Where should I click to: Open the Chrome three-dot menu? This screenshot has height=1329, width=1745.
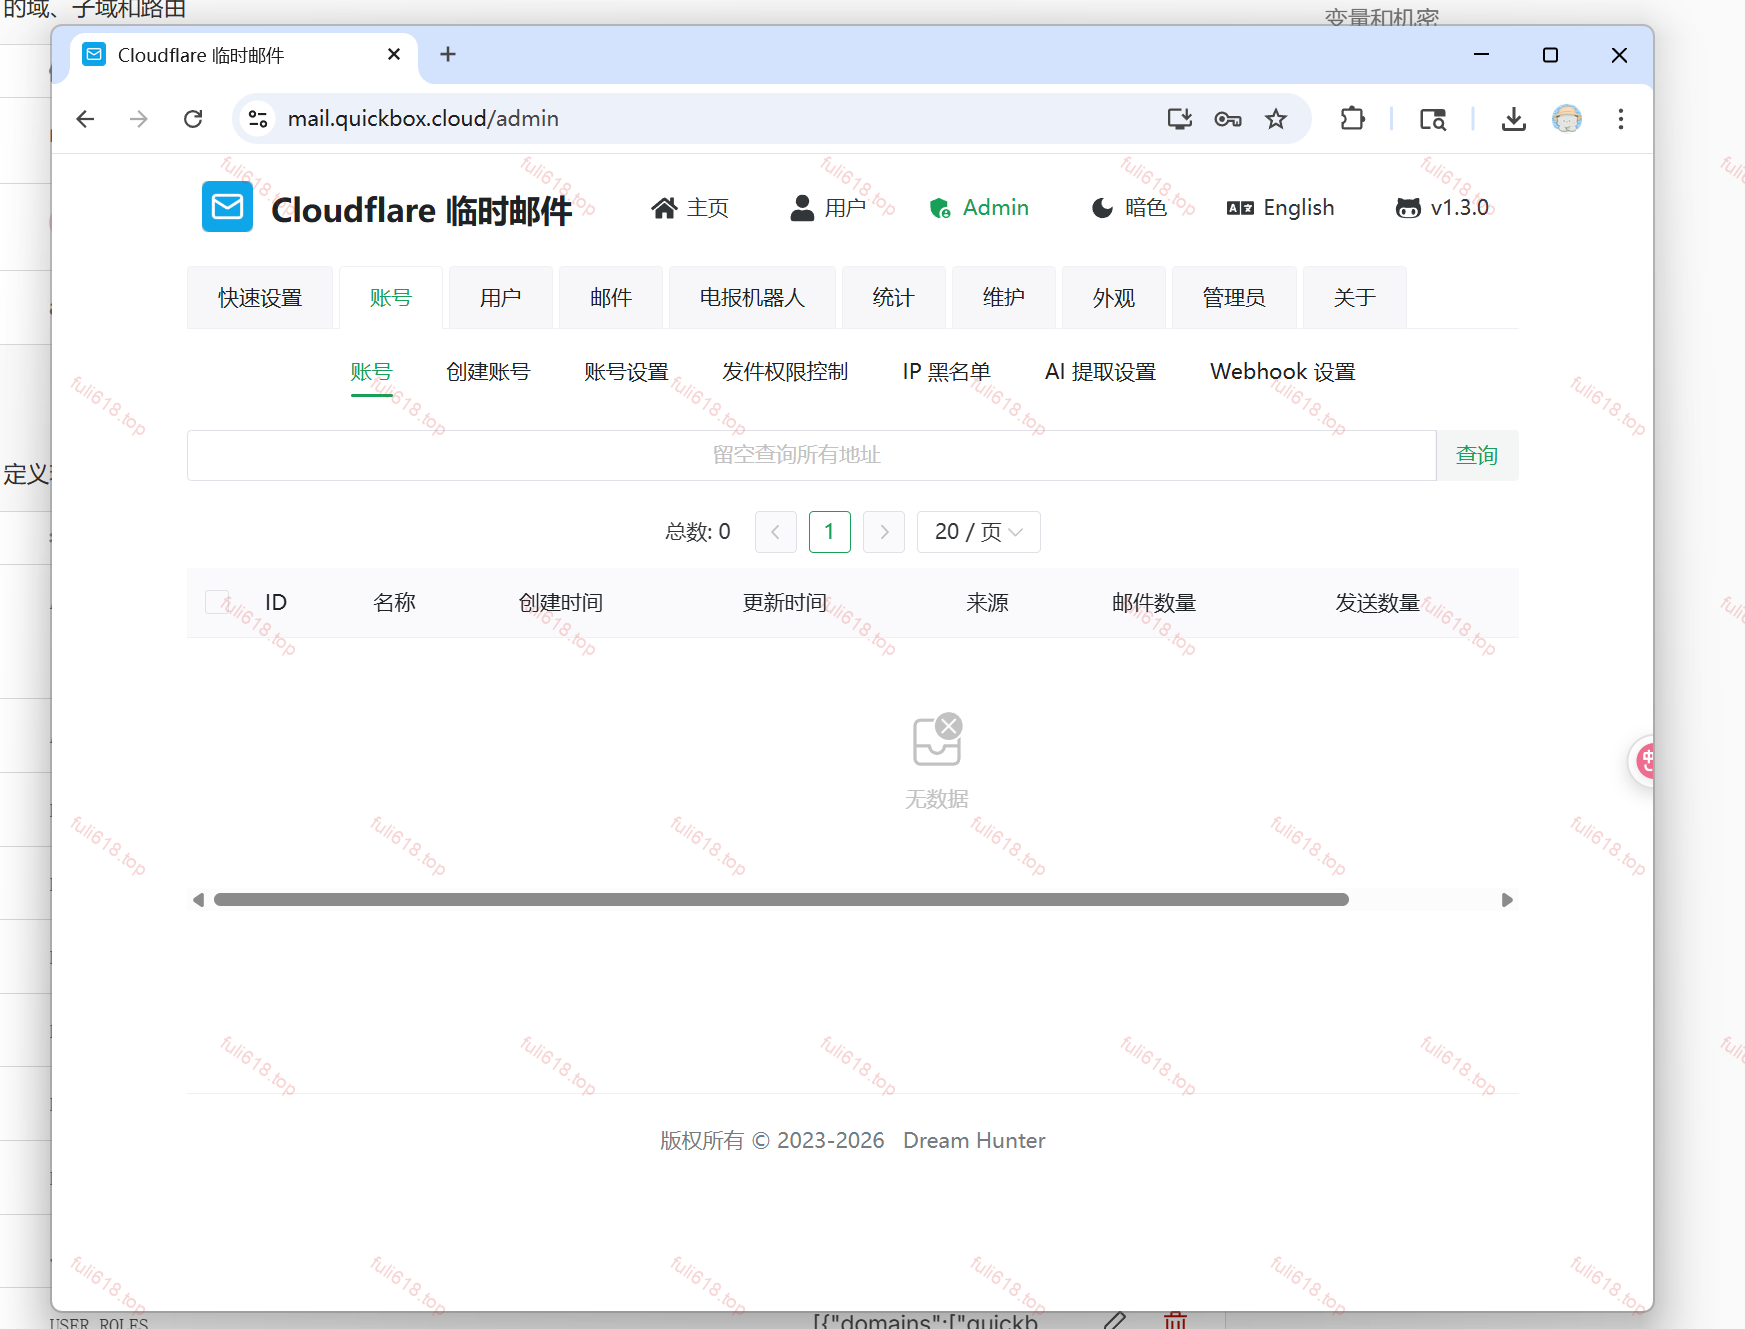coord(1621,119)
